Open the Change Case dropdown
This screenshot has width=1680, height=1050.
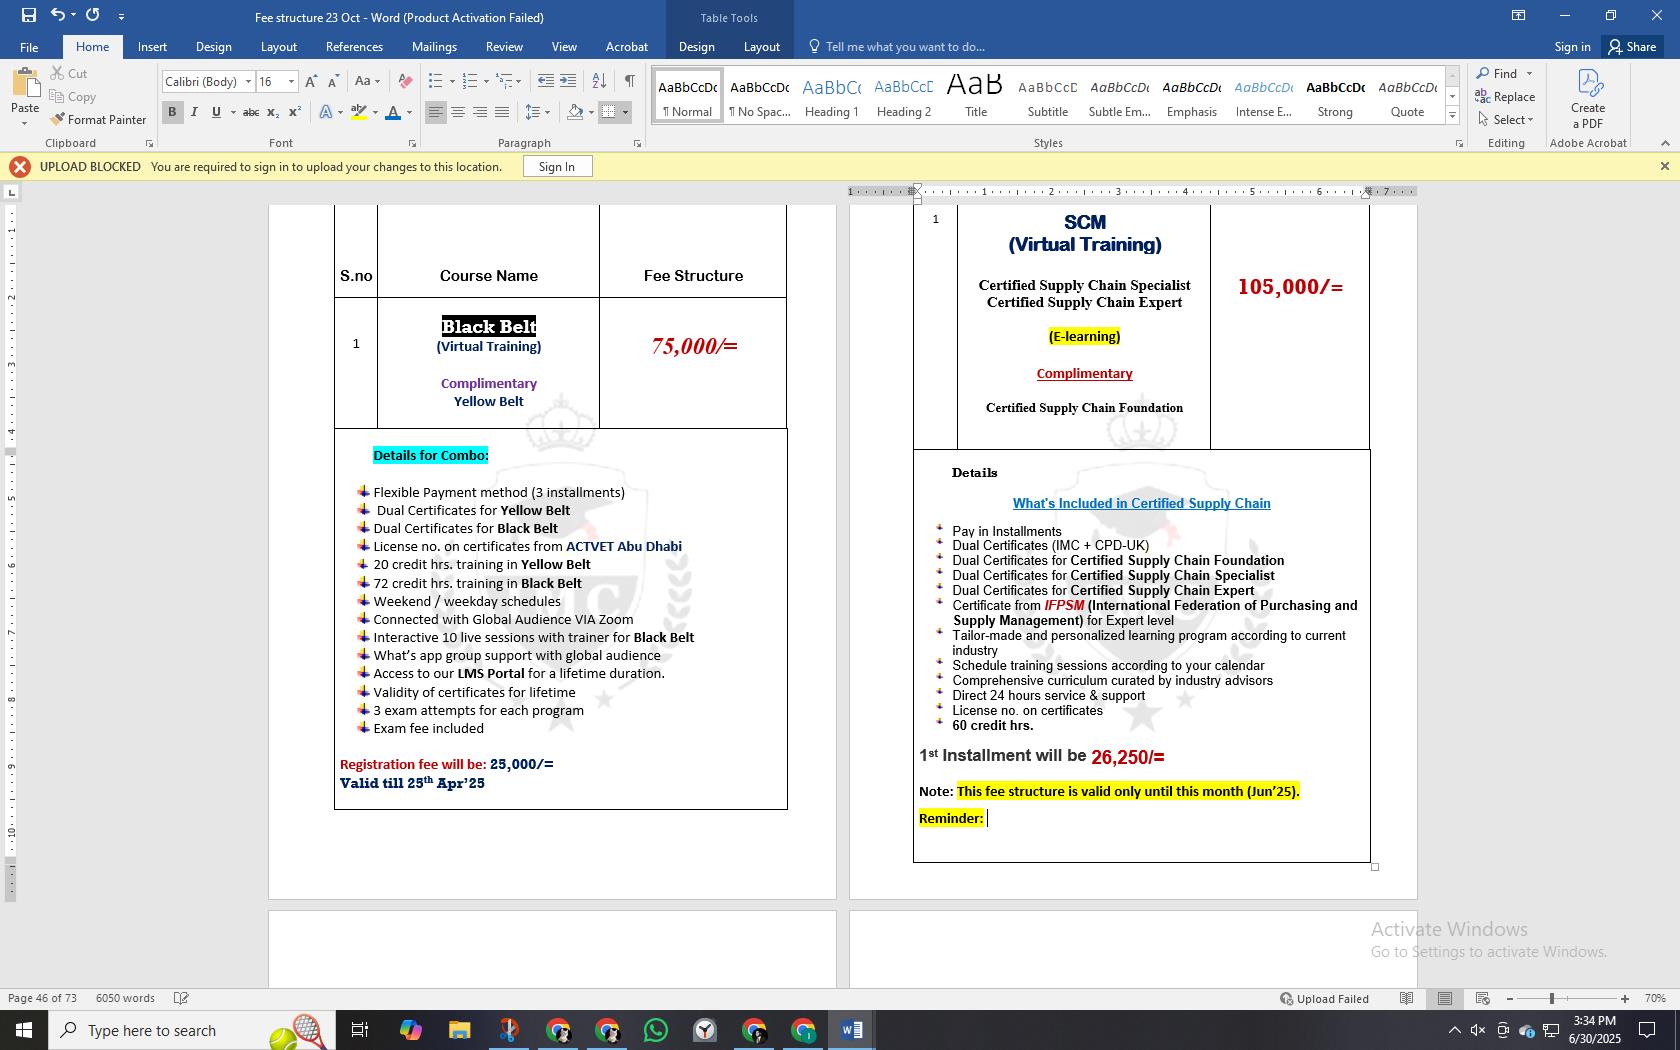[367, 82]
